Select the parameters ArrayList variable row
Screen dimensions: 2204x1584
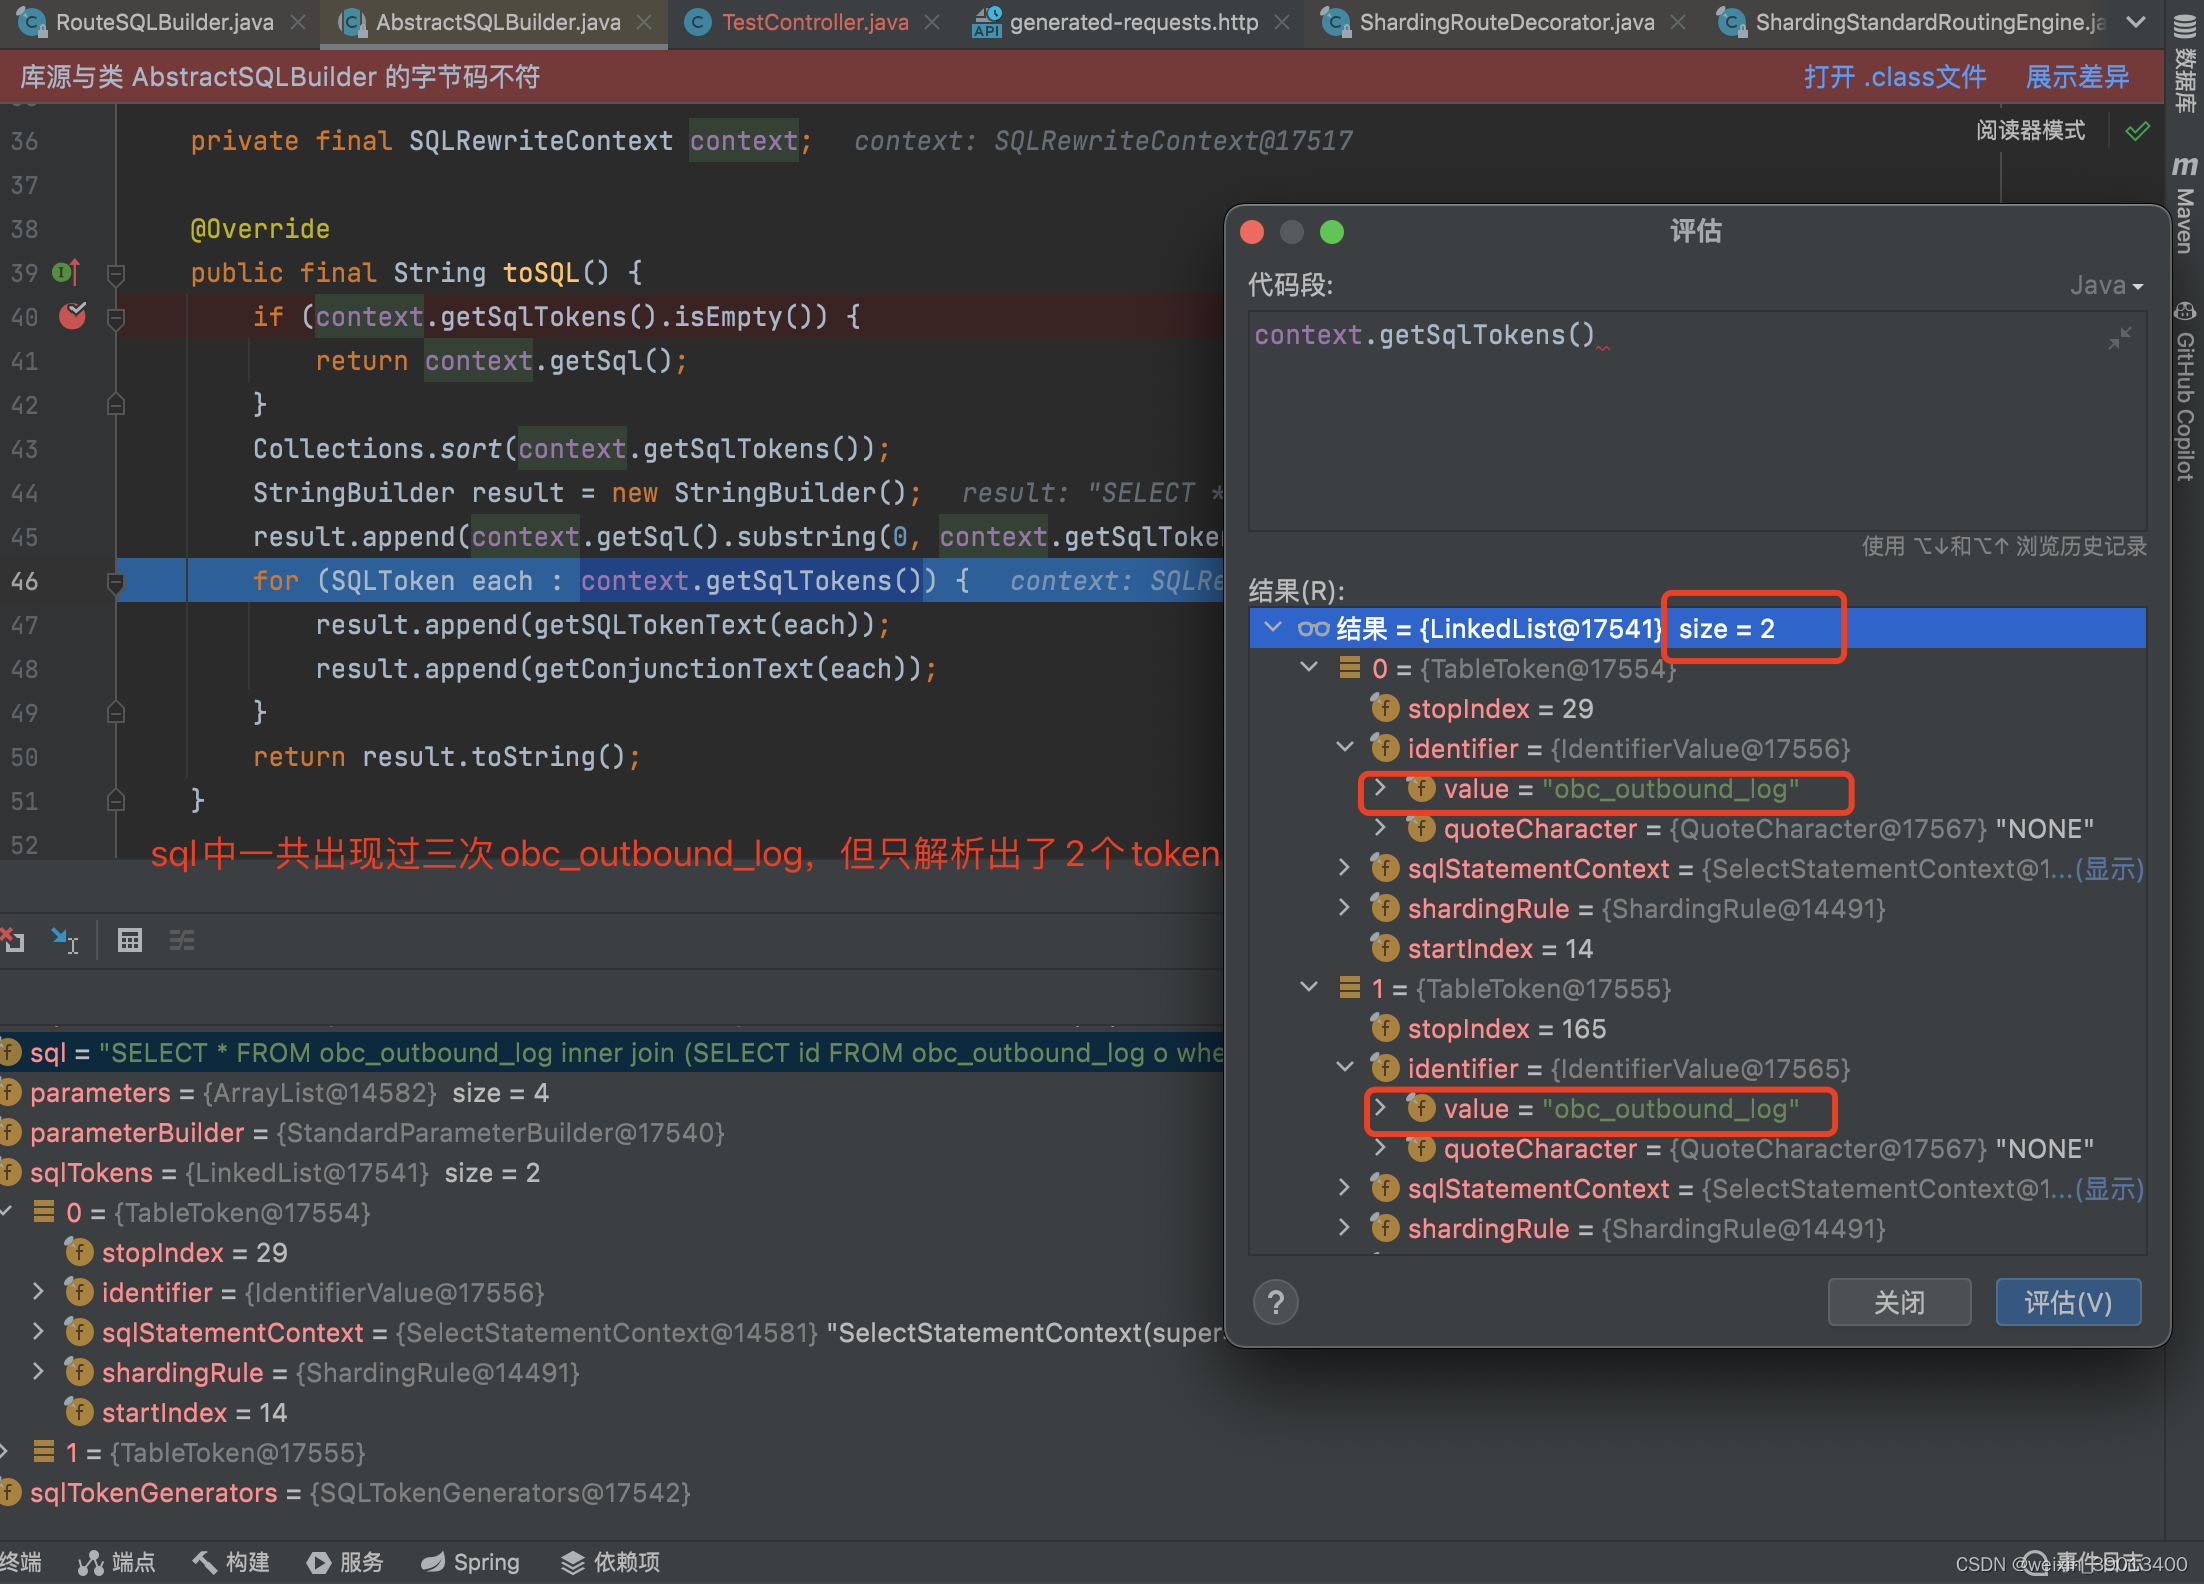coord(612,1093)
